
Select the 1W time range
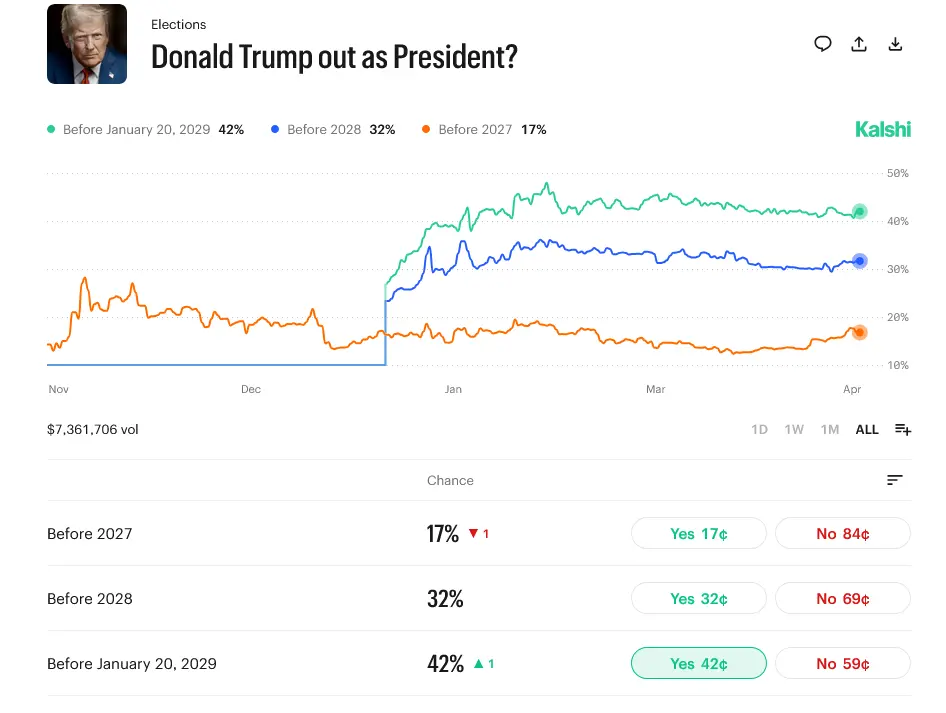coord(794,430)
